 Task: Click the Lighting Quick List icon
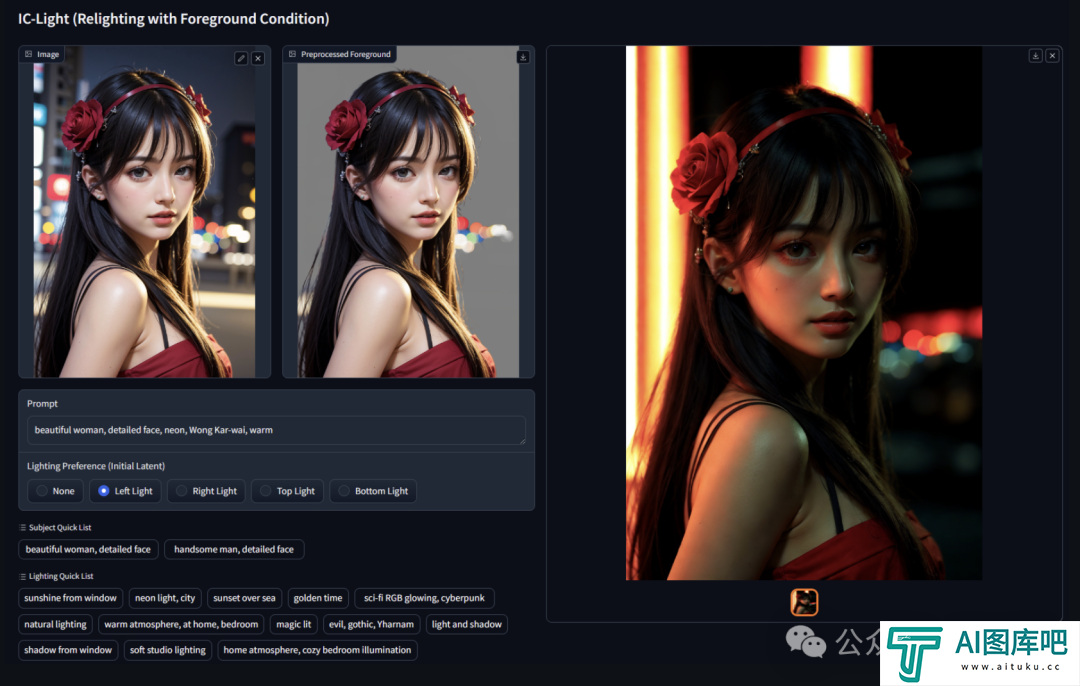point(23,576)
